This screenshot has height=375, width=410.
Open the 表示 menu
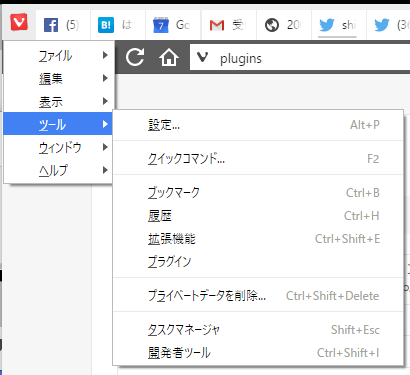click(59, 101)
